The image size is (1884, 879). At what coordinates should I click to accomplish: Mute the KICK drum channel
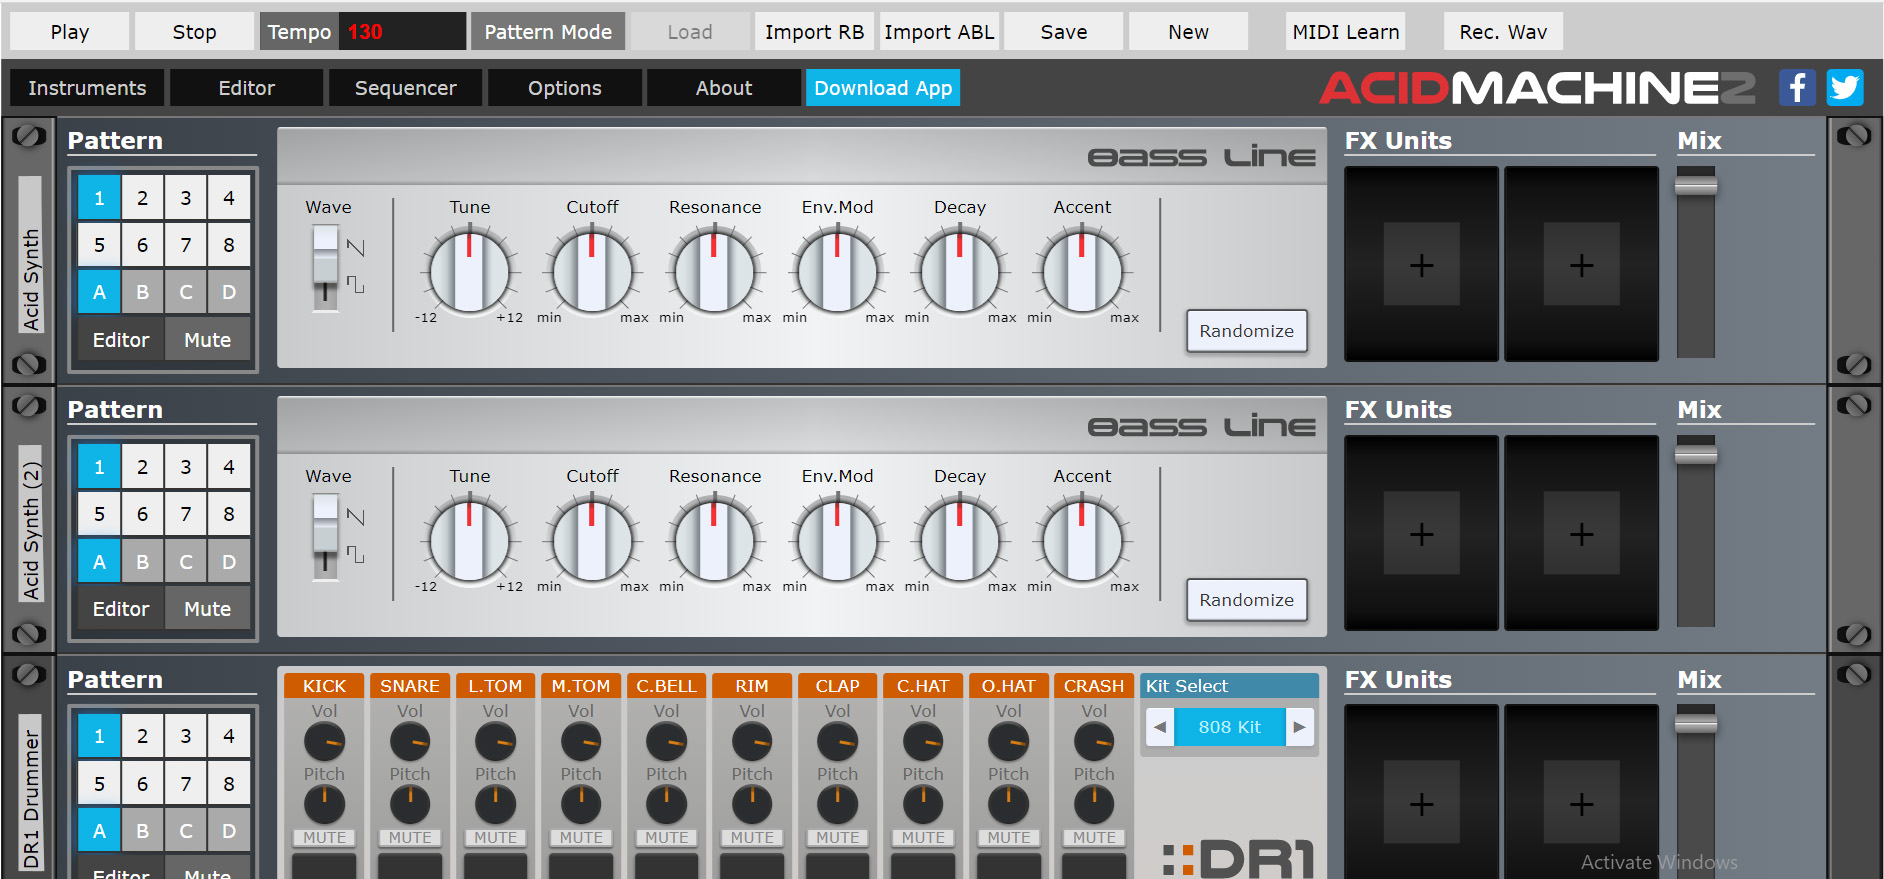[325, 838]
